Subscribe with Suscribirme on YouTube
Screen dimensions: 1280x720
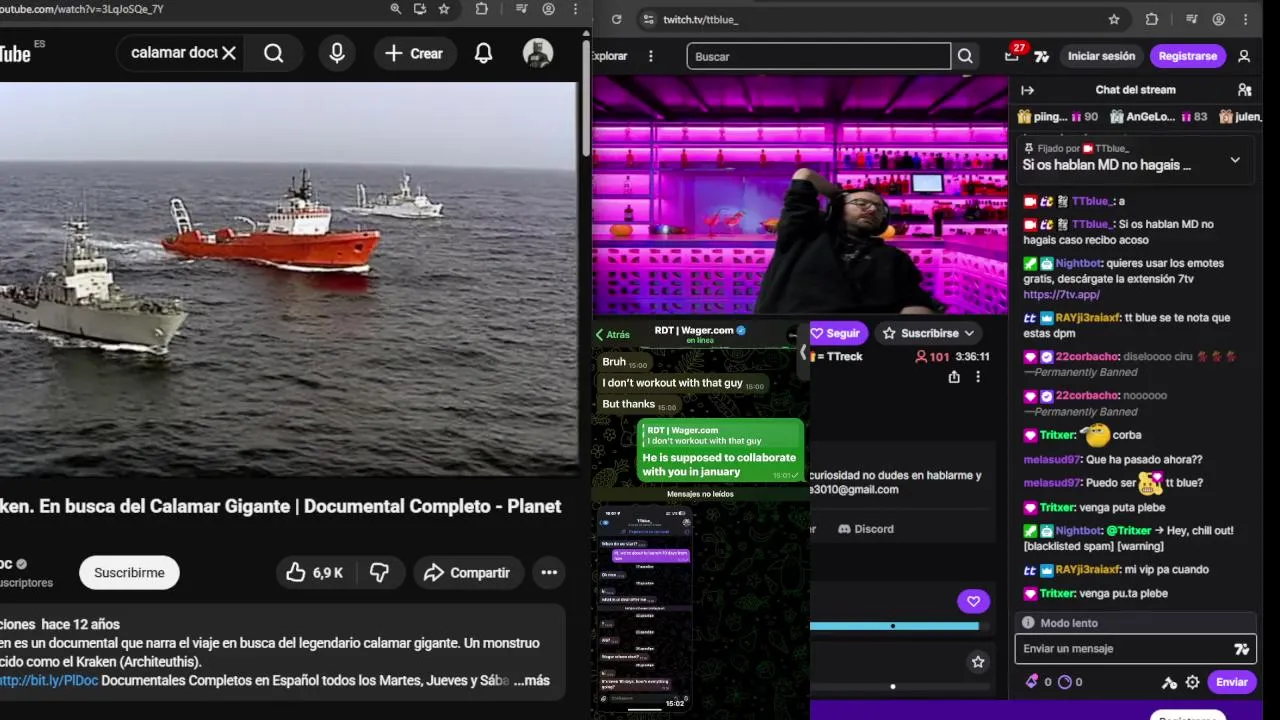coord(129,573)
